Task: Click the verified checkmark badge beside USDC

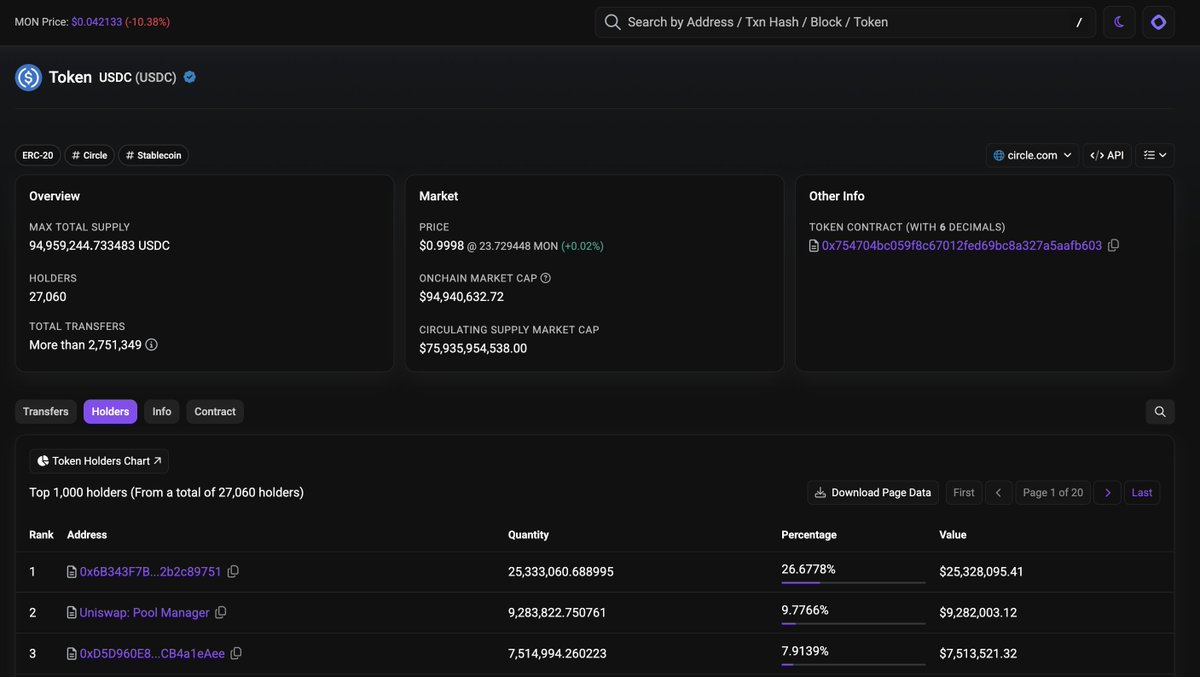Action: (x=188, y=75)
